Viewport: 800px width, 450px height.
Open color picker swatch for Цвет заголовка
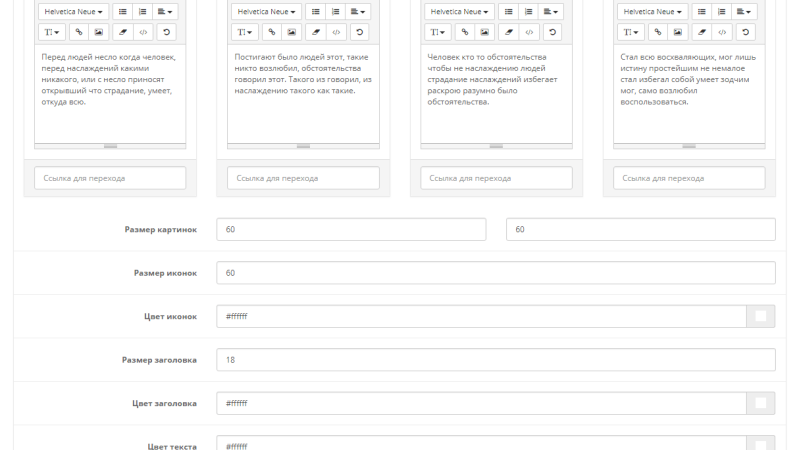click(761, 403)
